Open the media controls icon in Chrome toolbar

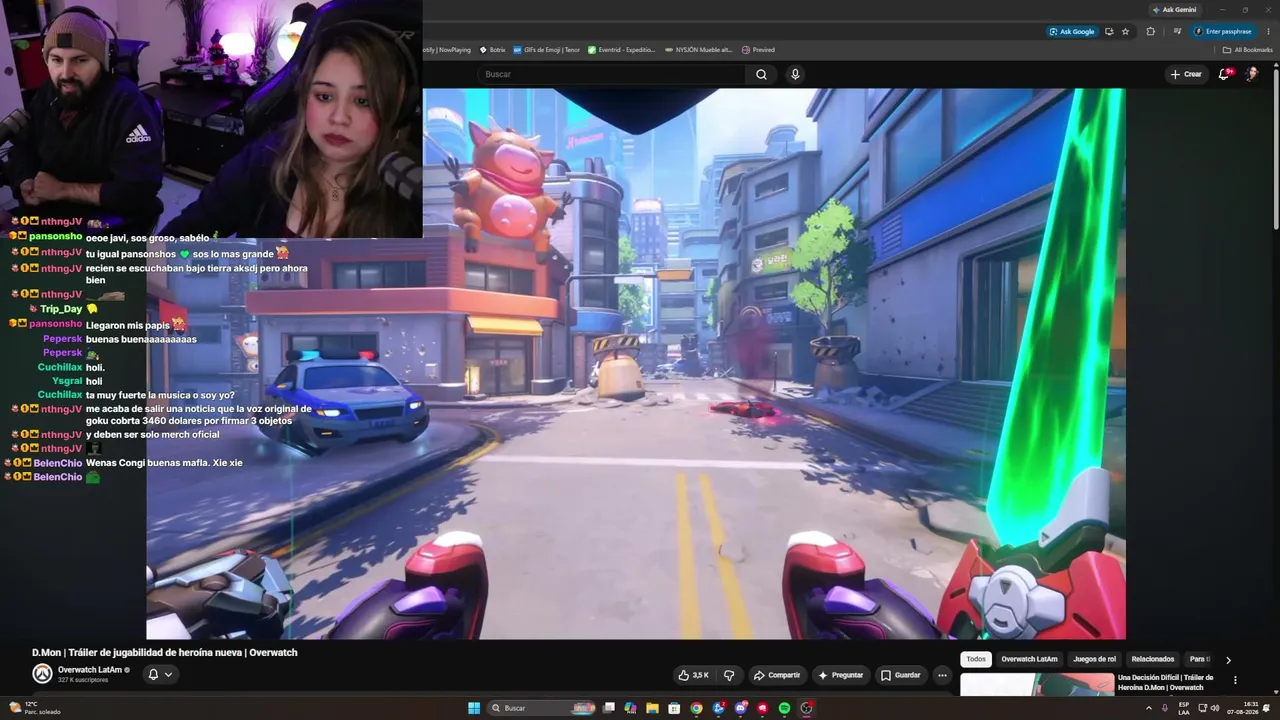click(1177, 31)
